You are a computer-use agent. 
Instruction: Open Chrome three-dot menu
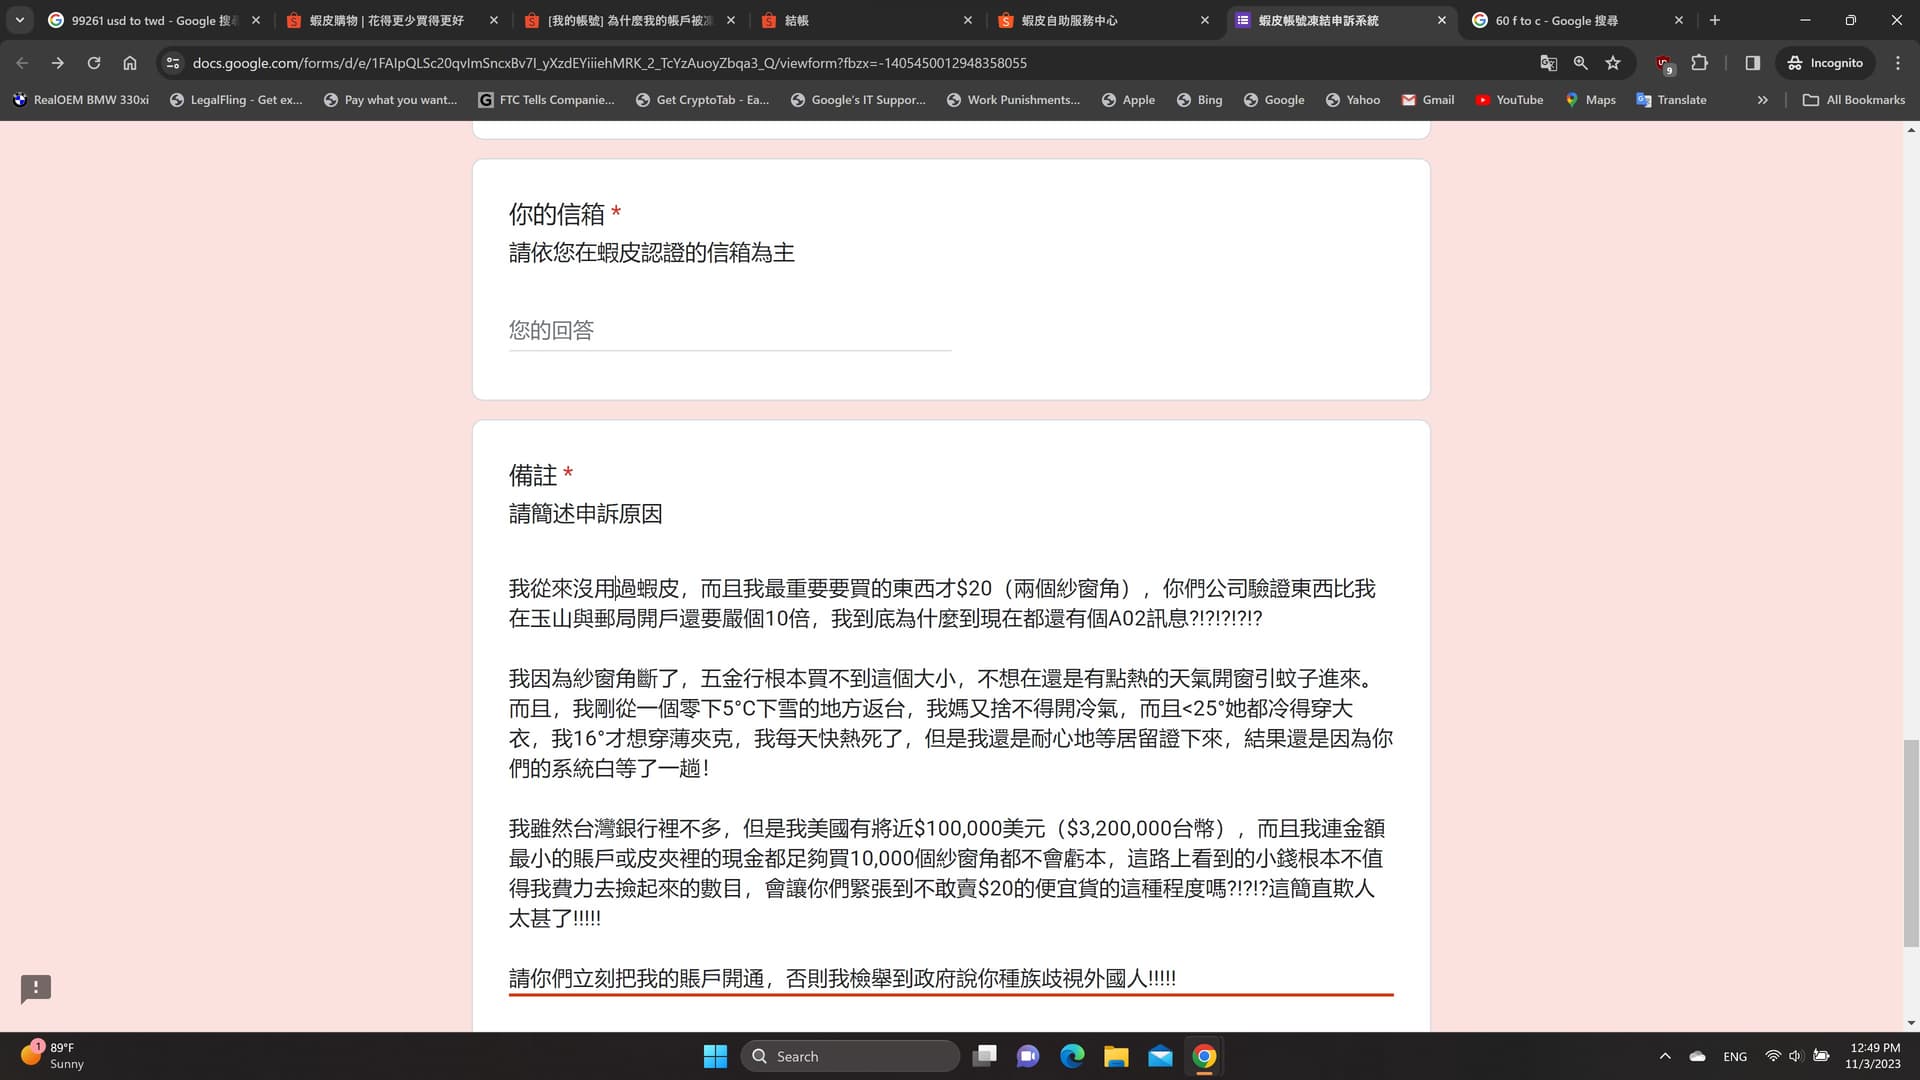[x=1897, y=63]
